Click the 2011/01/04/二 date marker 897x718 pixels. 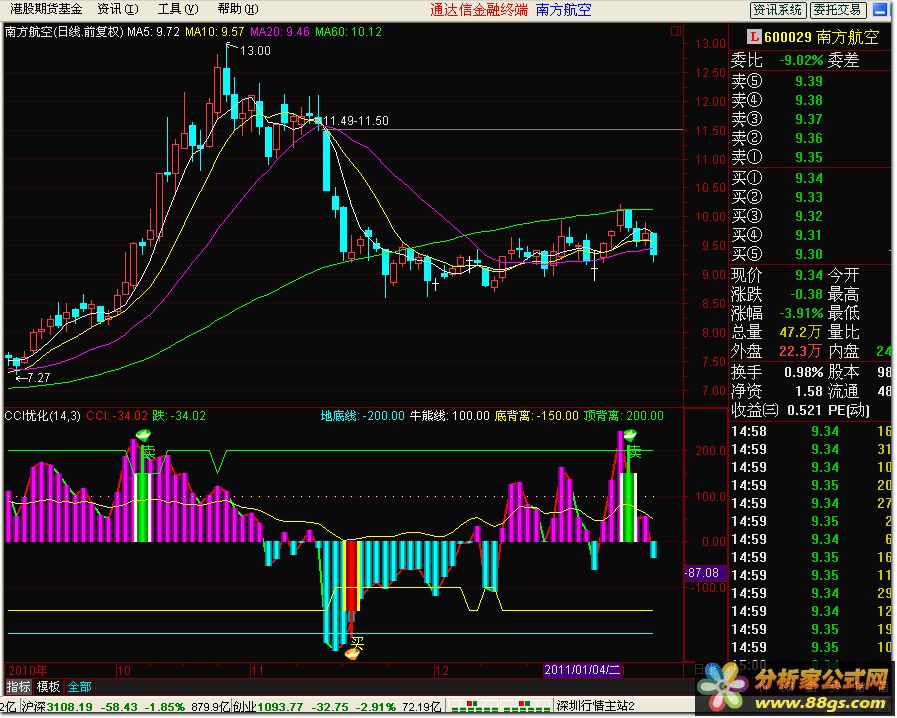click(x=582, y=669)
